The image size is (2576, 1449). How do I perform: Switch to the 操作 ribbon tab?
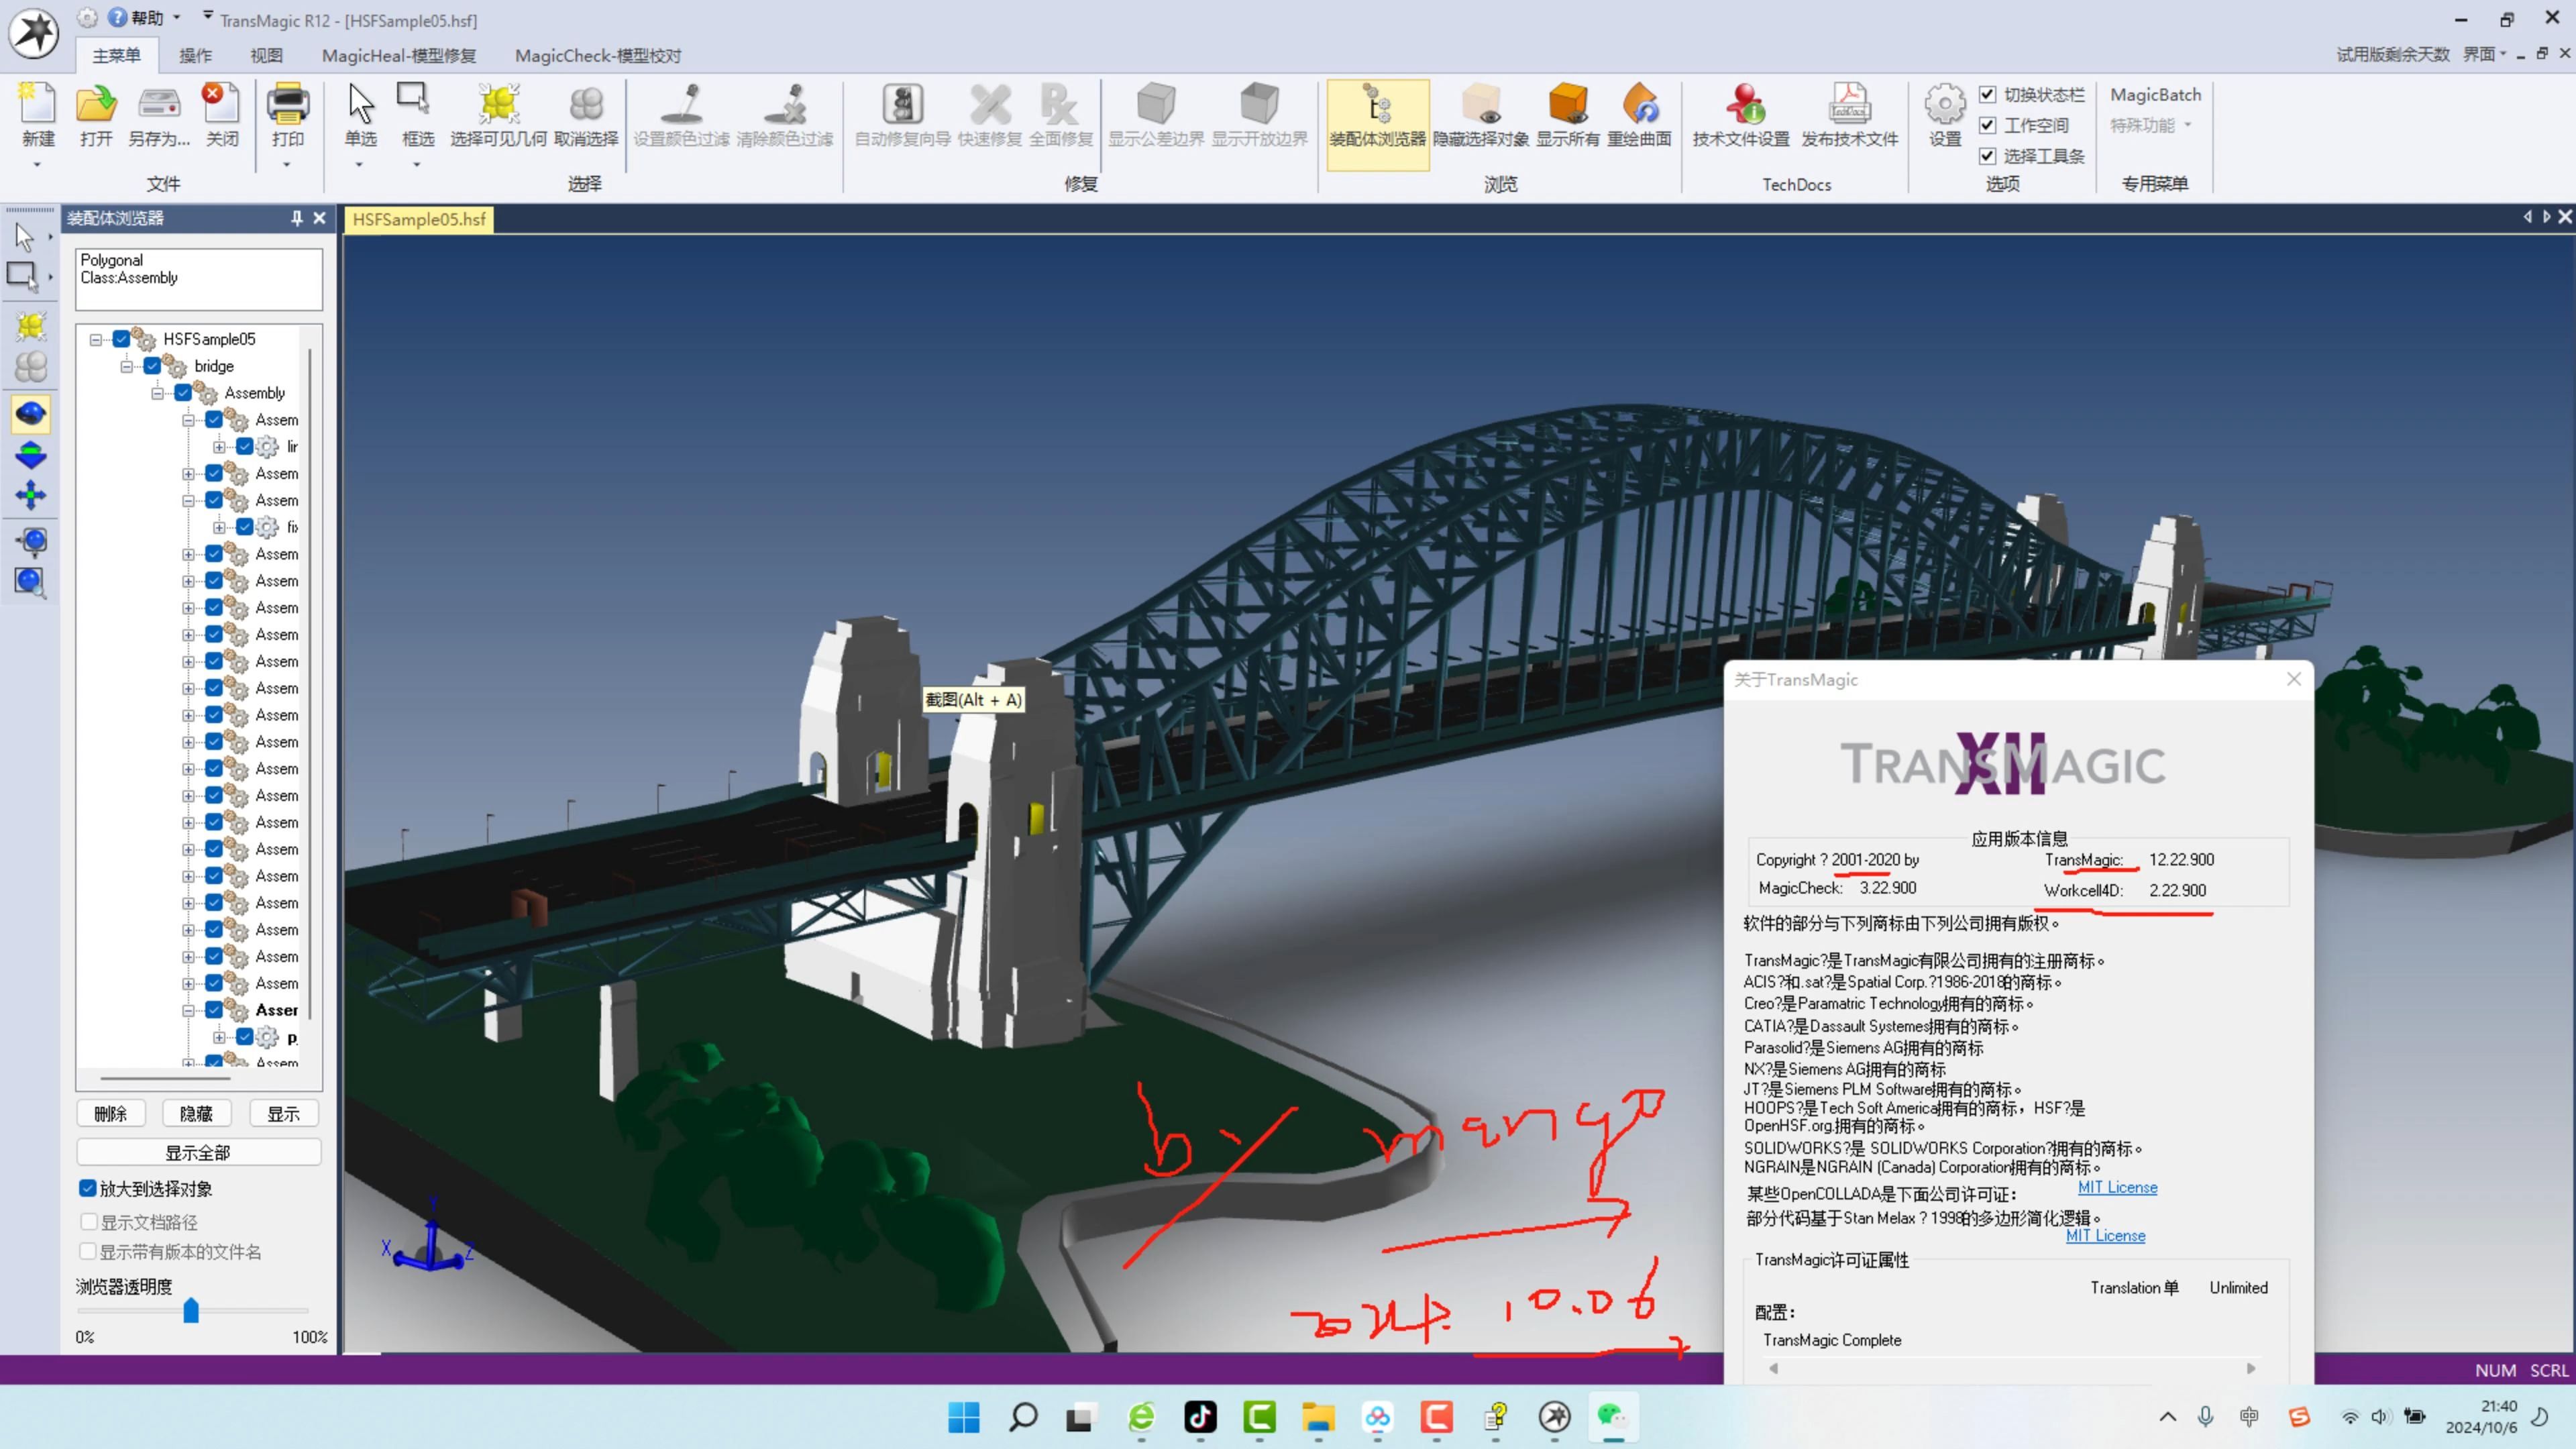tap(195, 55)
